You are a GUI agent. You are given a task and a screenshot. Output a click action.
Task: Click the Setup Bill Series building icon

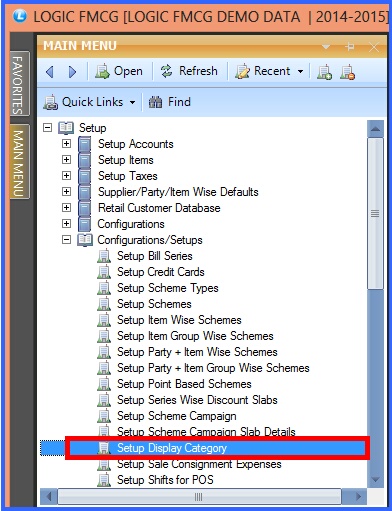coord(104,256)
